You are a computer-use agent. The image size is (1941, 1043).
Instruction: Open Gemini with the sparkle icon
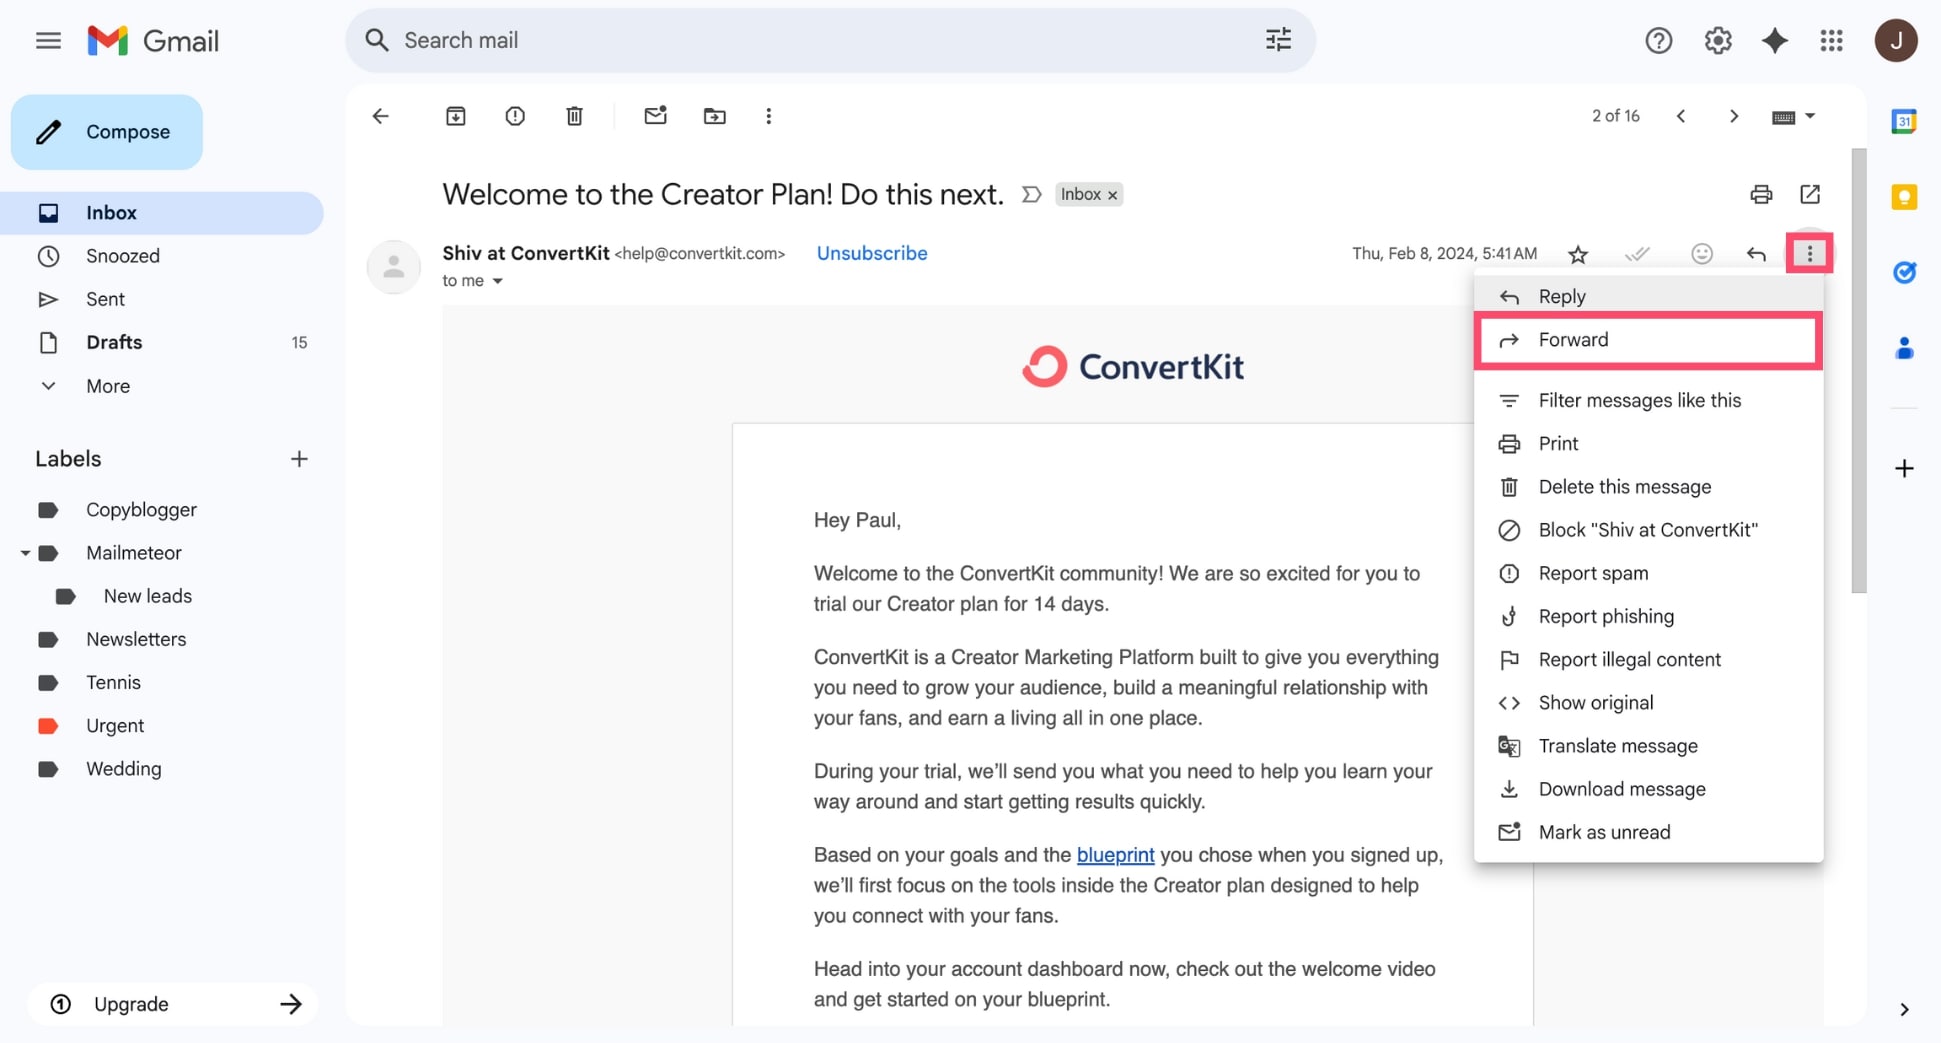(x=1775, y=40)
